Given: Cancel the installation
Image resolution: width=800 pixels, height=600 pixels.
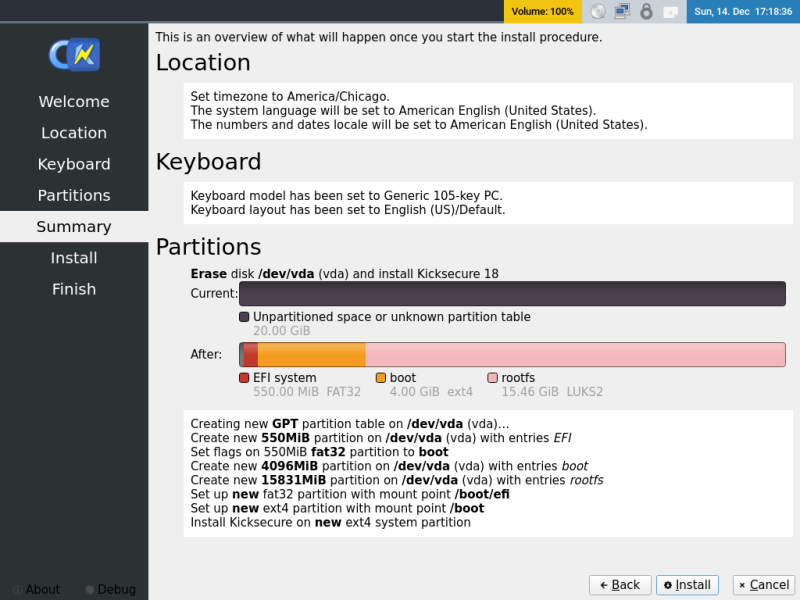Looking at the screenshot, I should [763, 585].
